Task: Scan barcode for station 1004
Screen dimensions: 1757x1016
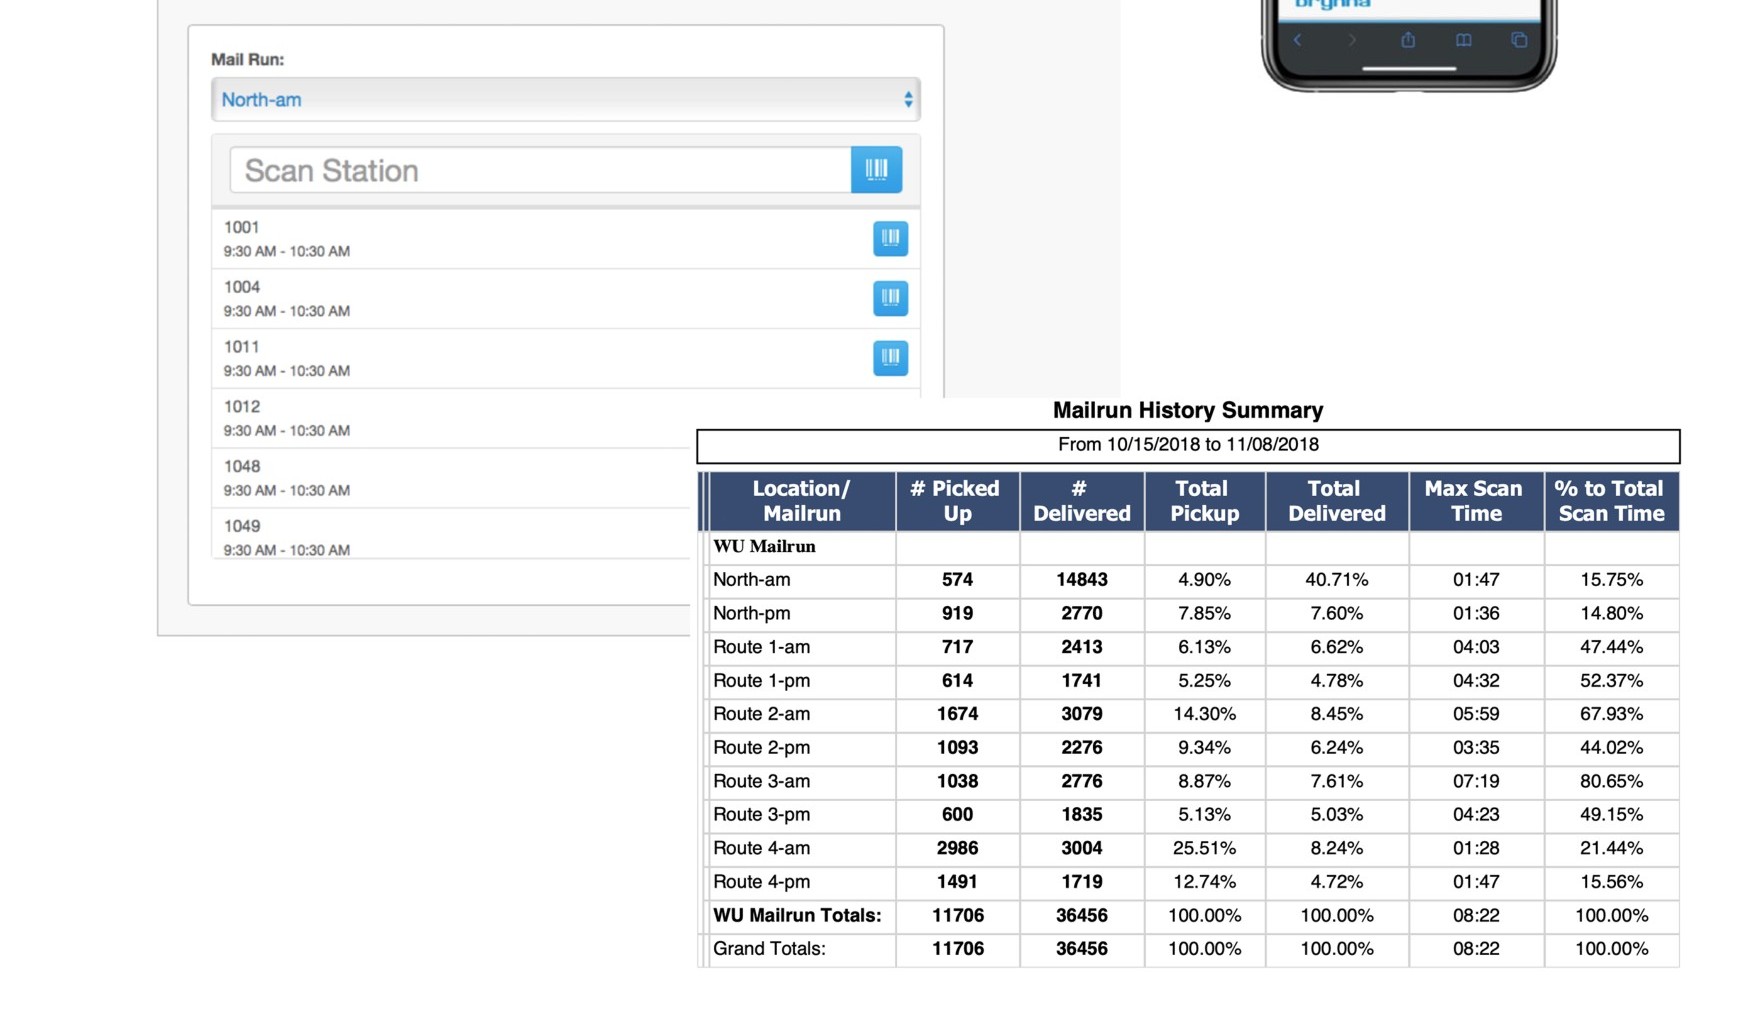Action: point(890,298)
